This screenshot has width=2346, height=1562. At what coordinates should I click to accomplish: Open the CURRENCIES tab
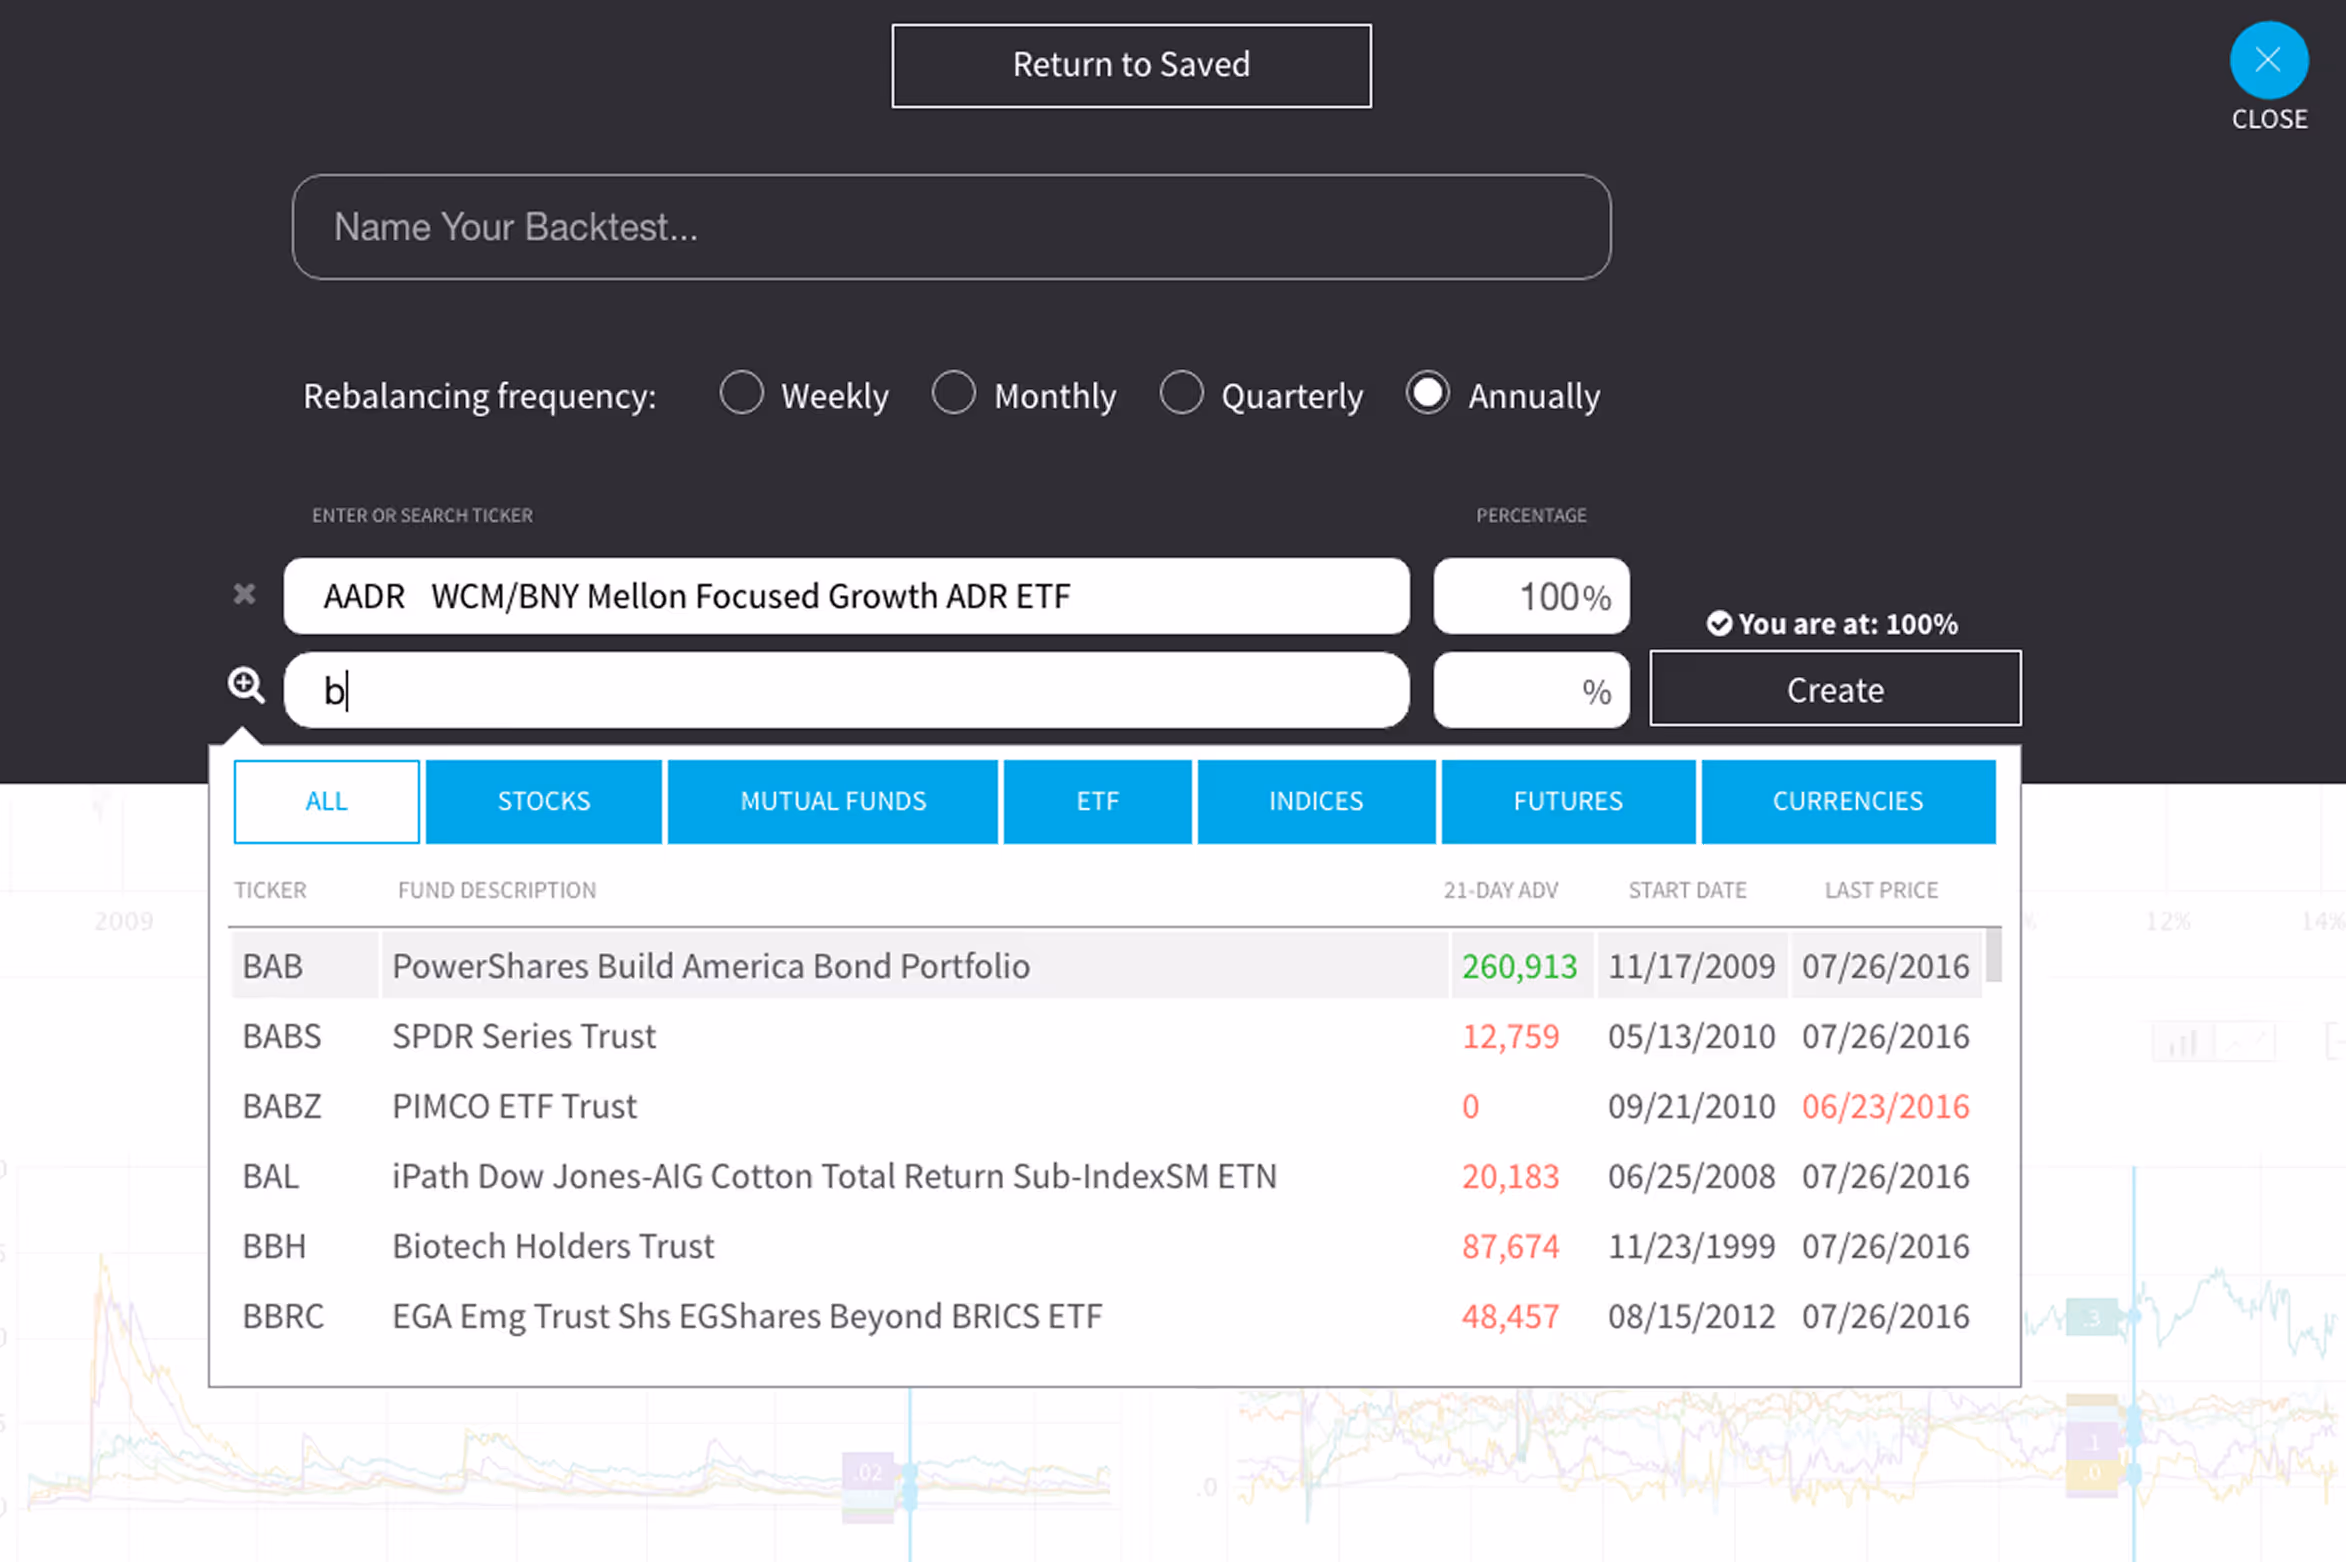tap(1847, 801)
